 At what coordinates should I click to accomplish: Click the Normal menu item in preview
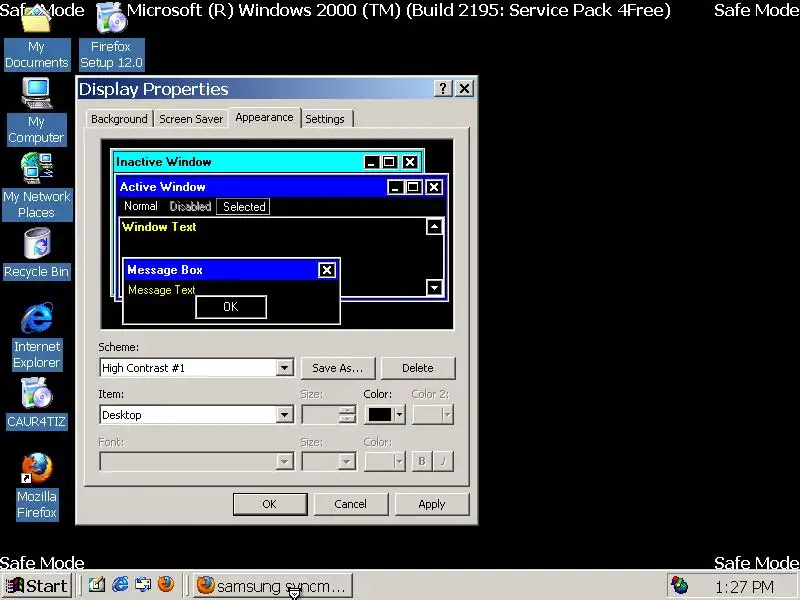141,206
